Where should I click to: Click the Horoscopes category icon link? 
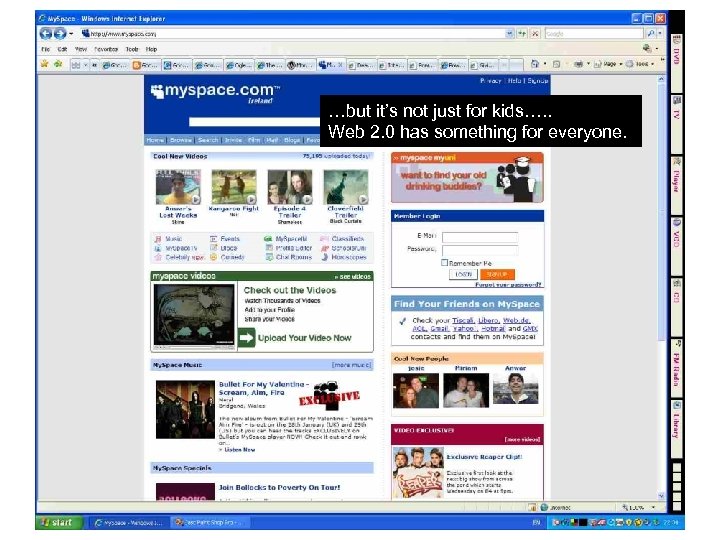coord(324,257)
